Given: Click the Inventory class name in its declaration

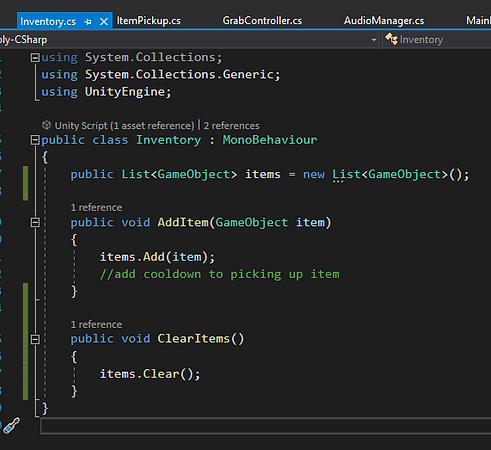Looking at the screenshot, I should 169,140.
